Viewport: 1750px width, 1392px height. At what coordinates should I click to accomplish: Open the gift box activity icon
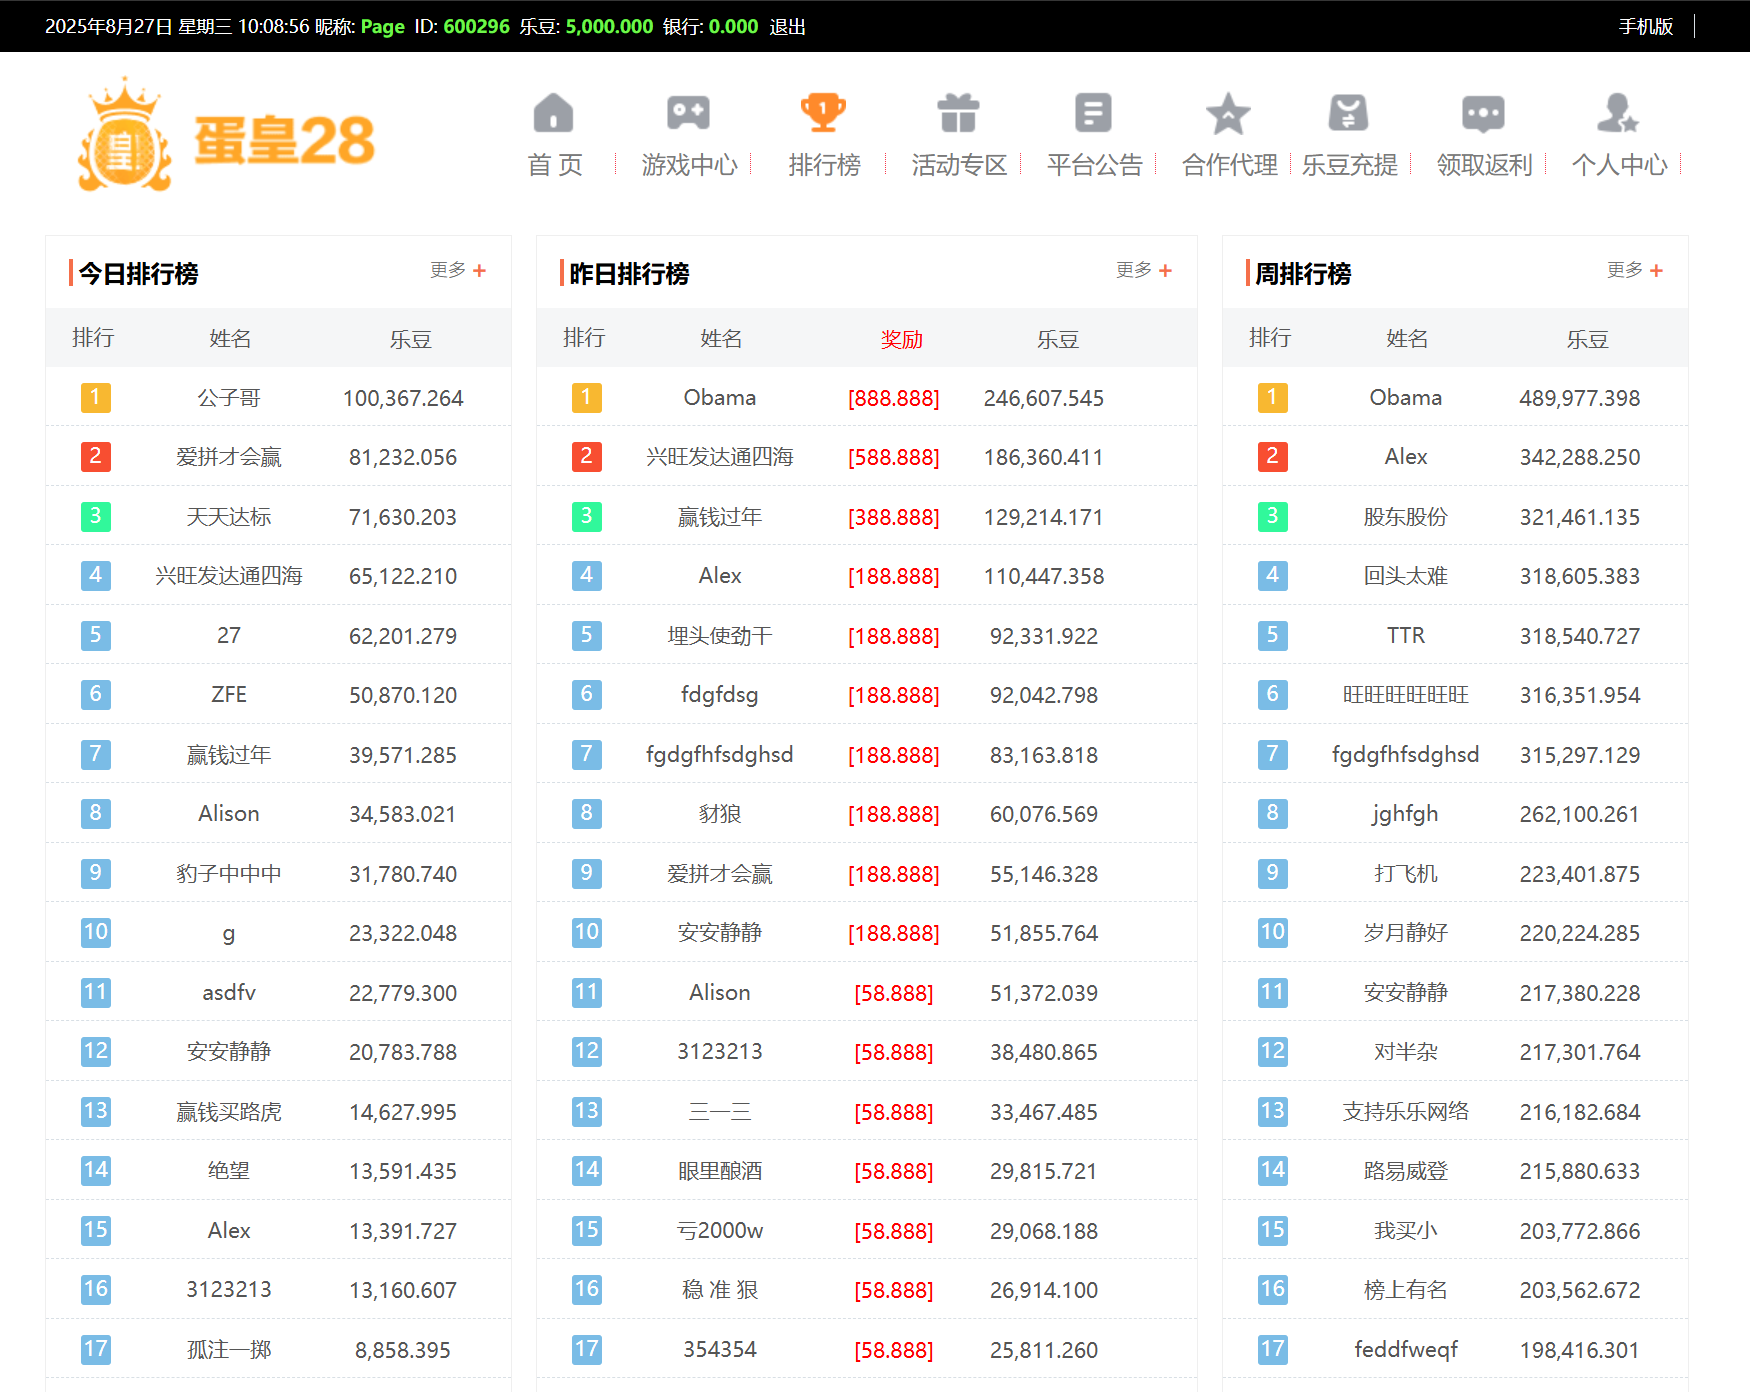(958, 113)
